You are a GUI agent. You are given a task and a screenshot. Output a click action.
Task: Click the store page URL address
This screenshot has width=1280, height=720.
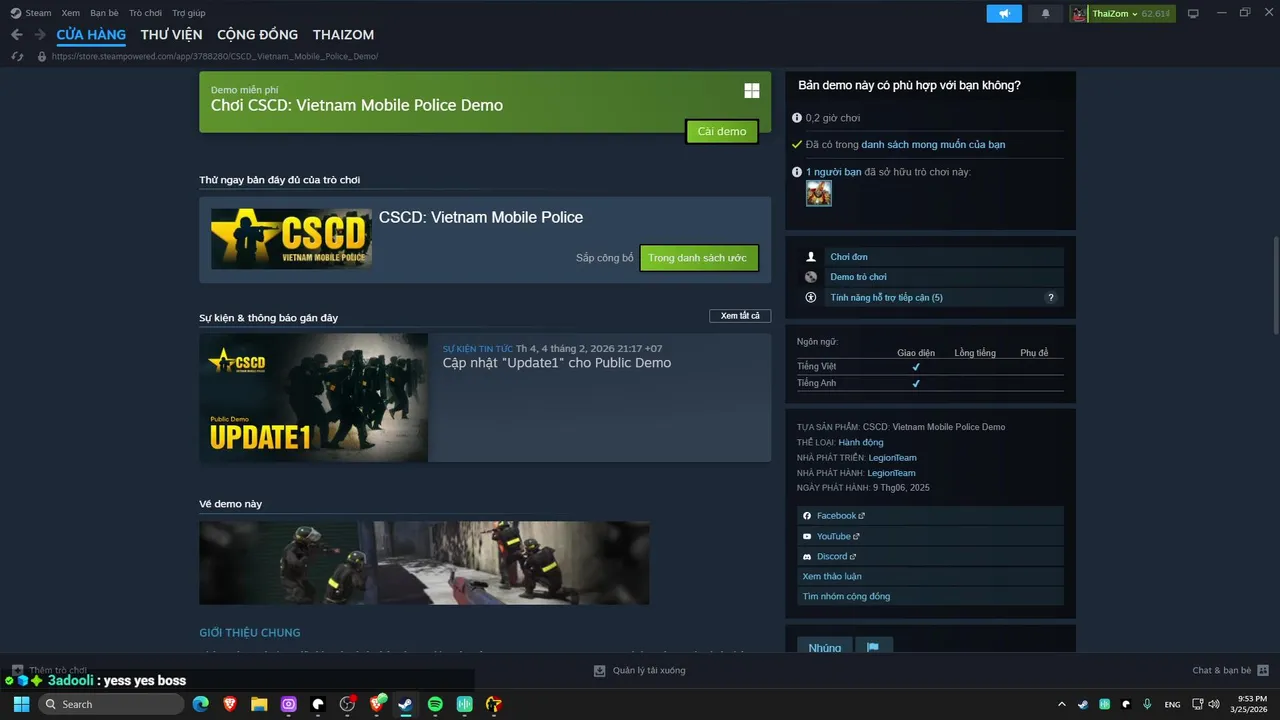[x=214, y=56]
